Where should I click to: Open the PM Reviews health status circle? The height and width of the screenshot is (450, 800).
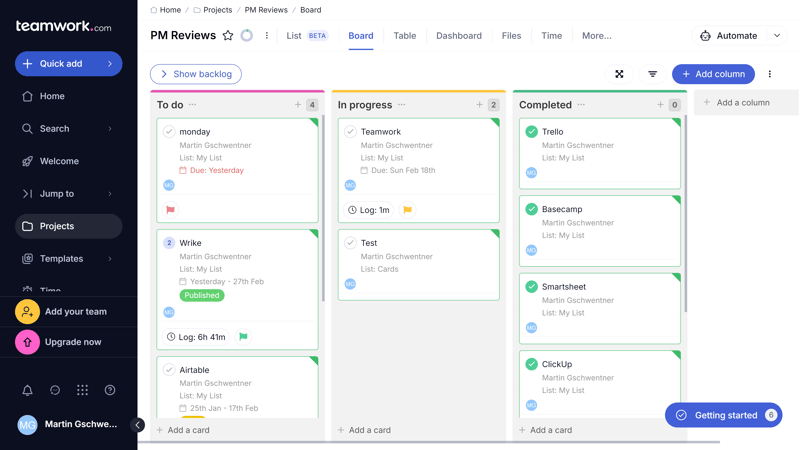pos(246,35)
